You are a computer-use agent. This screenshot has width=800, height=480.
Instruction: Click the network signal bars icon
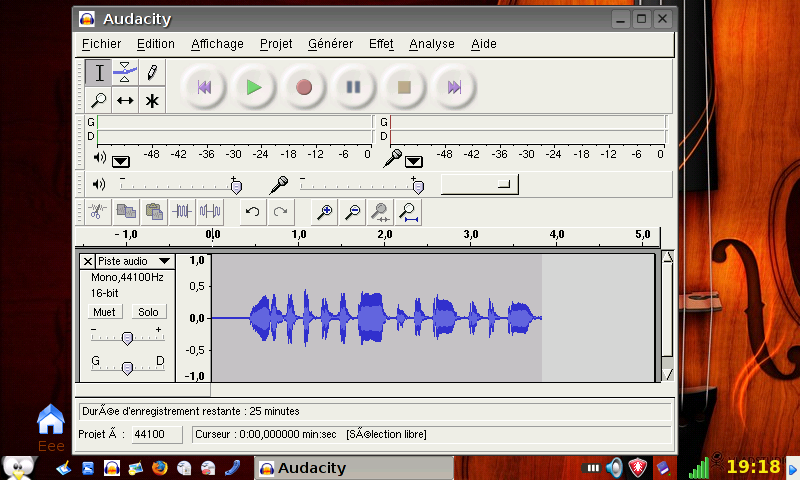click(x=698, y=468)
